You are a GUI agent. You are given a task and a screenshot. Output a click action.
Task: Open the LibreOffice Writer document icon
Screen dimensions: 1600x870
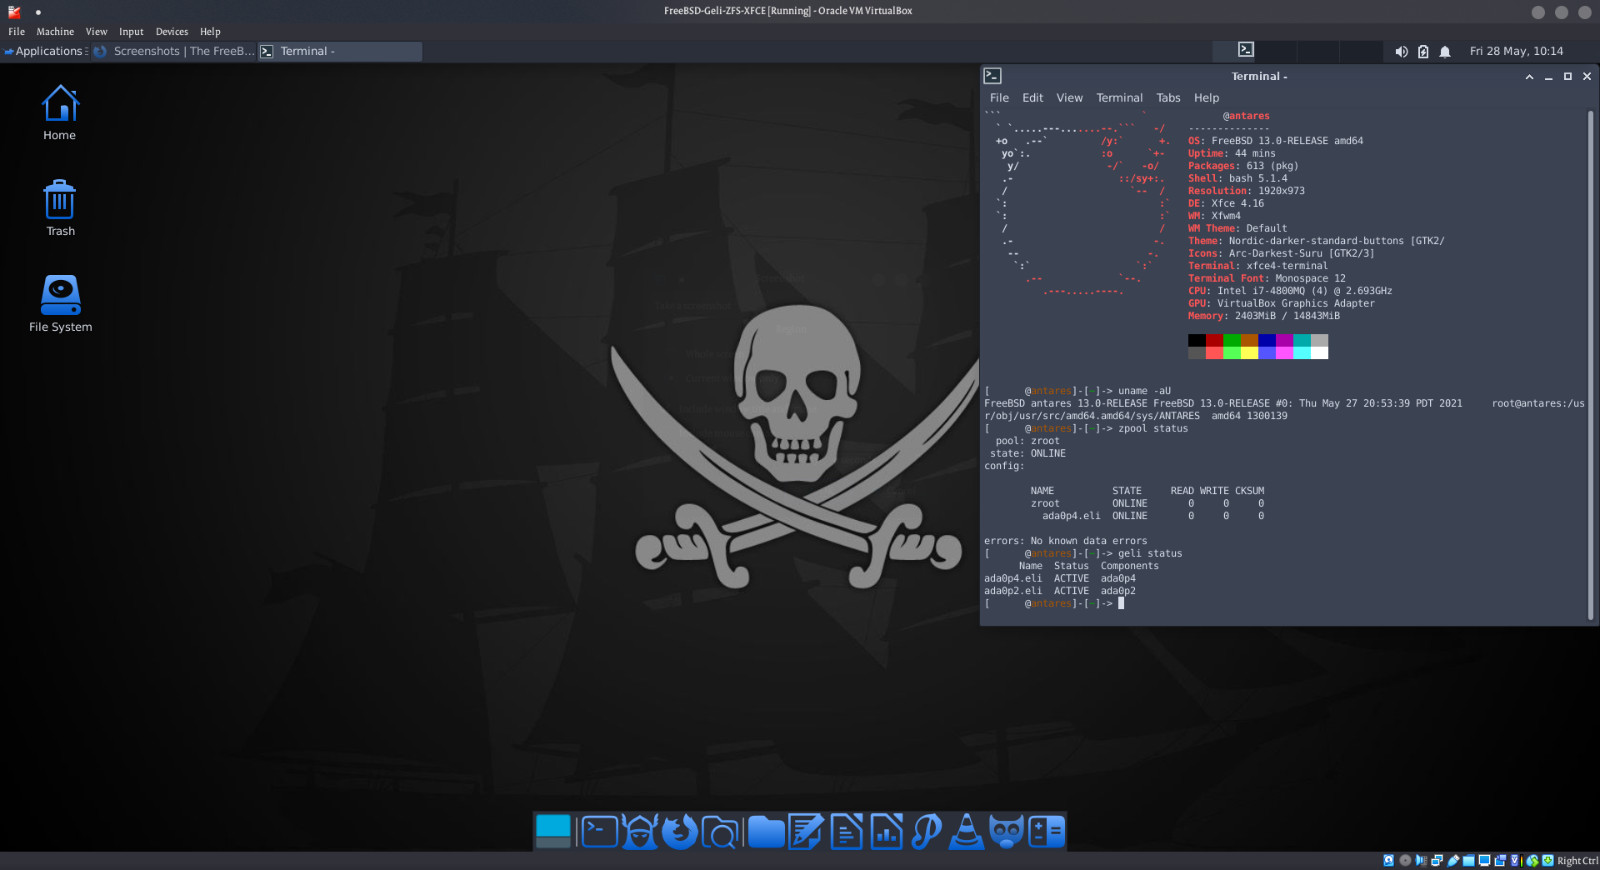click(x=846, y=831)
